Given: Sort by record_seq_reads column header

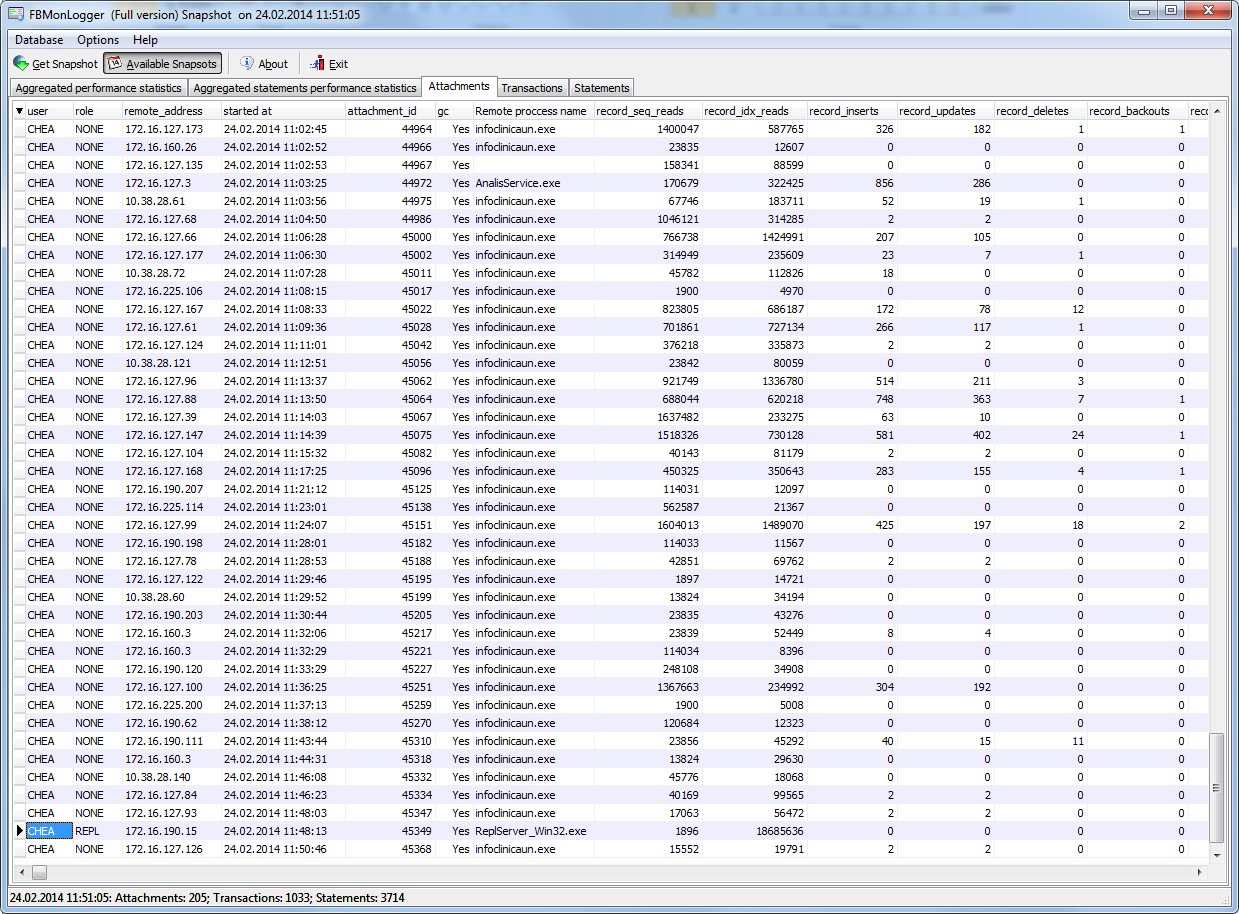Looking at the screenshot, I should coord(648,111).
